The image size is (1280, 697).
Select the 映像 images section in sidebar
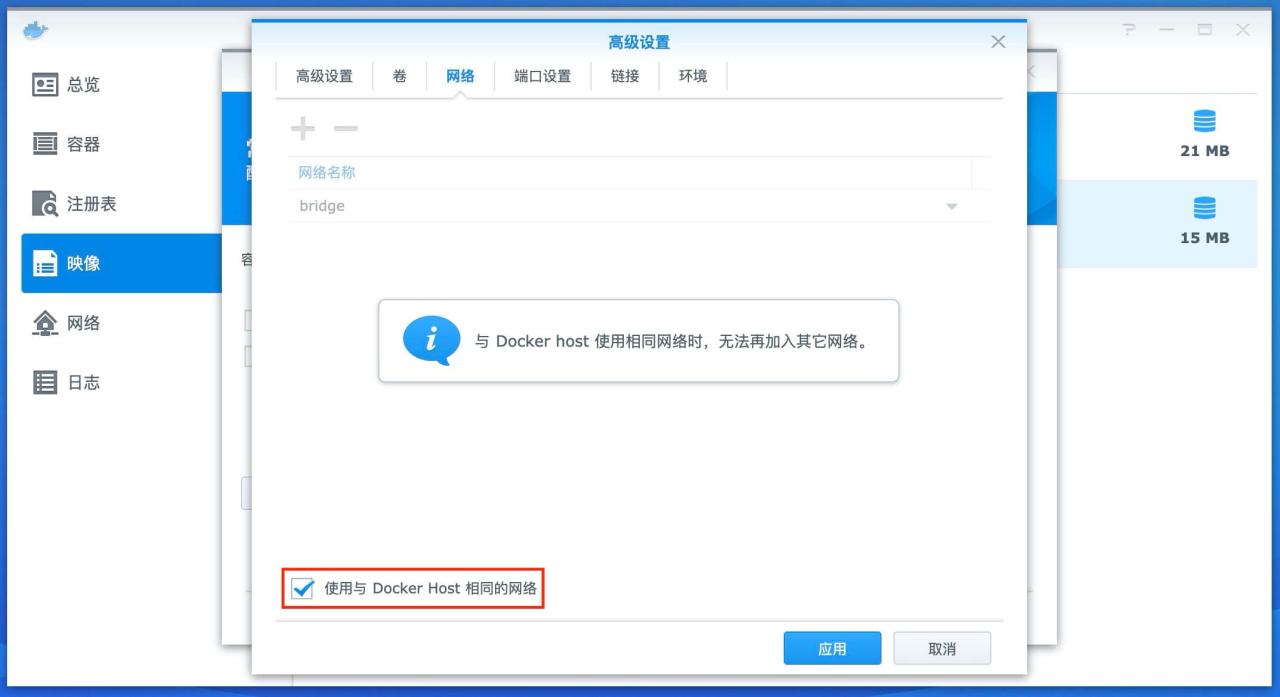[x=121, y=263]
